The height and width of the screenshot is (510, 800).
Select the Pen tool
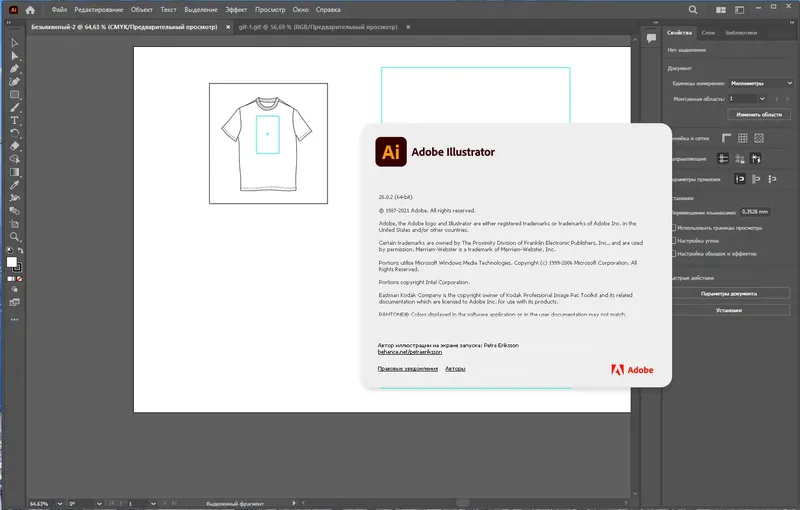point(14,69)
